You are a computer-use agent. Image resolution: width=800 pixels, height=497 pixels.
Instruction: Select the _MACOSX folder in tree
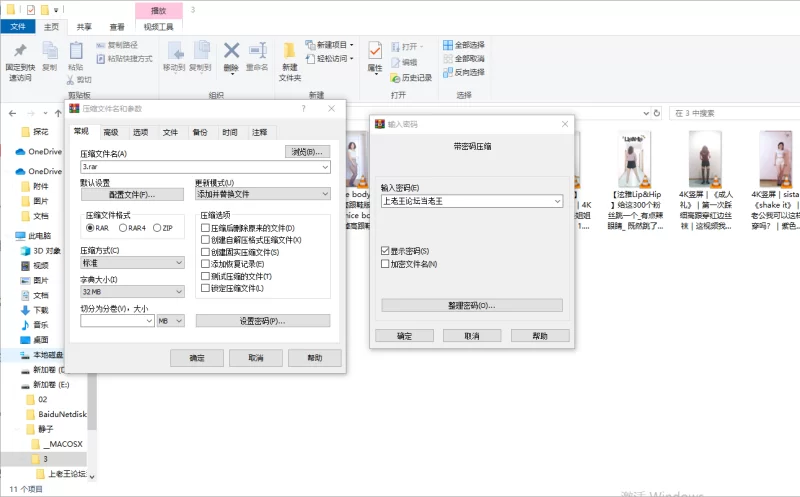65,444
